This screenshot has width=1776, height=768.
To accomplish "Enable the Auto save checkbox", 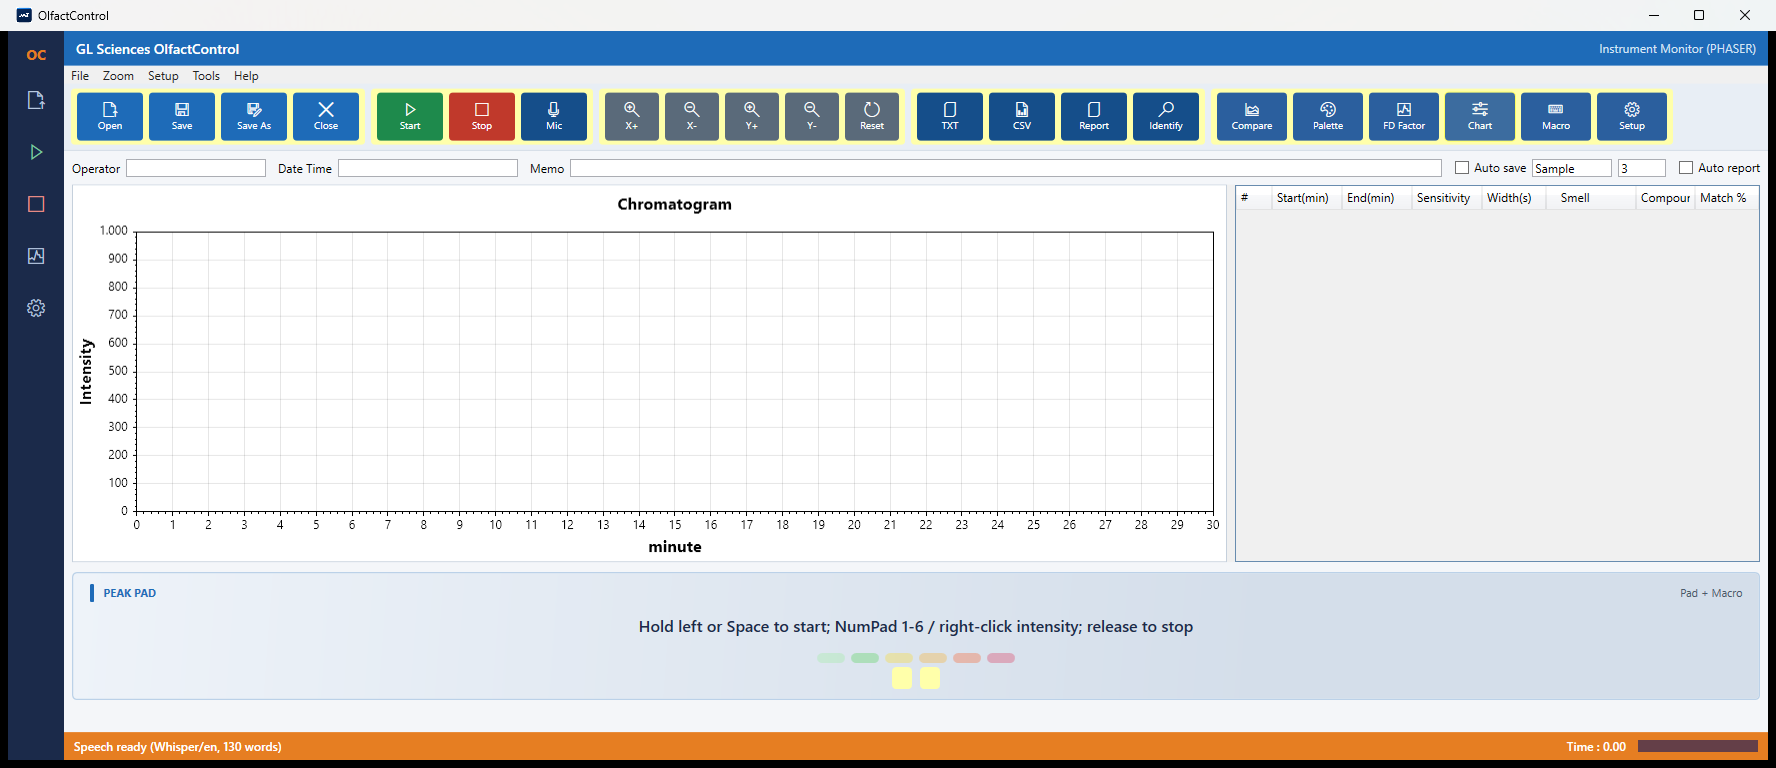I will [1462, 168].
